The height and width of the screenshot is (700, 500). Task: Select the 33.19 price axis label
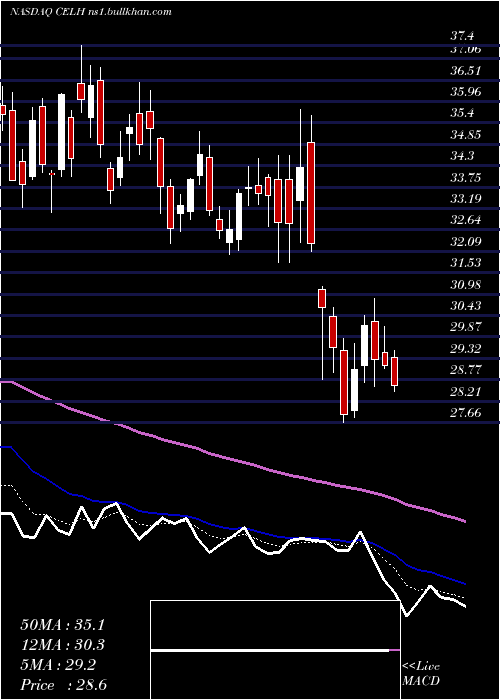pyautogui.click(x=466, y=198)
